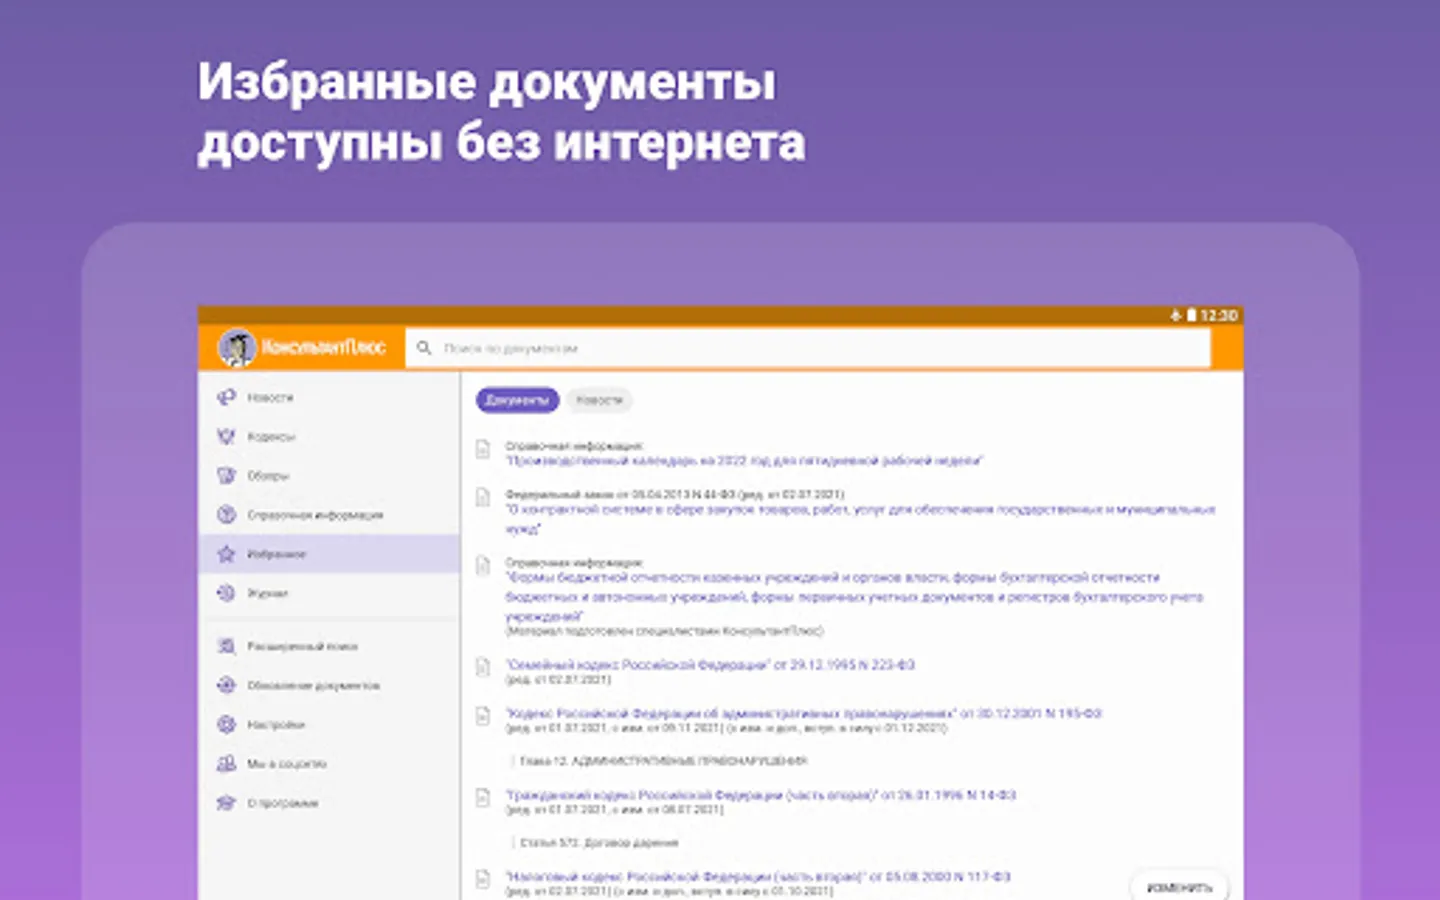Click the Мы в соцсетях icon
The width and height of the screenshot is (1440, 900).
[227, 763]
